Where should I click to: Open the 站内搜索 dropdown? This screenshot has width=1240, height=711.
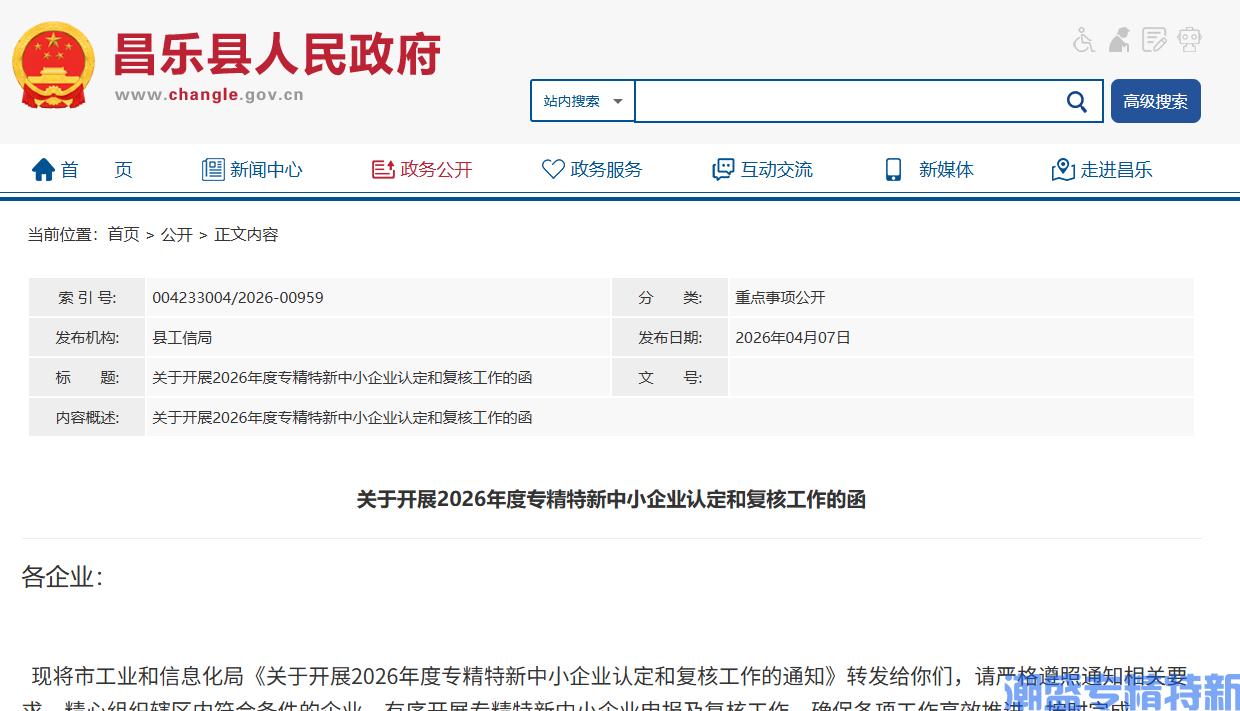(x=582, y=101)
